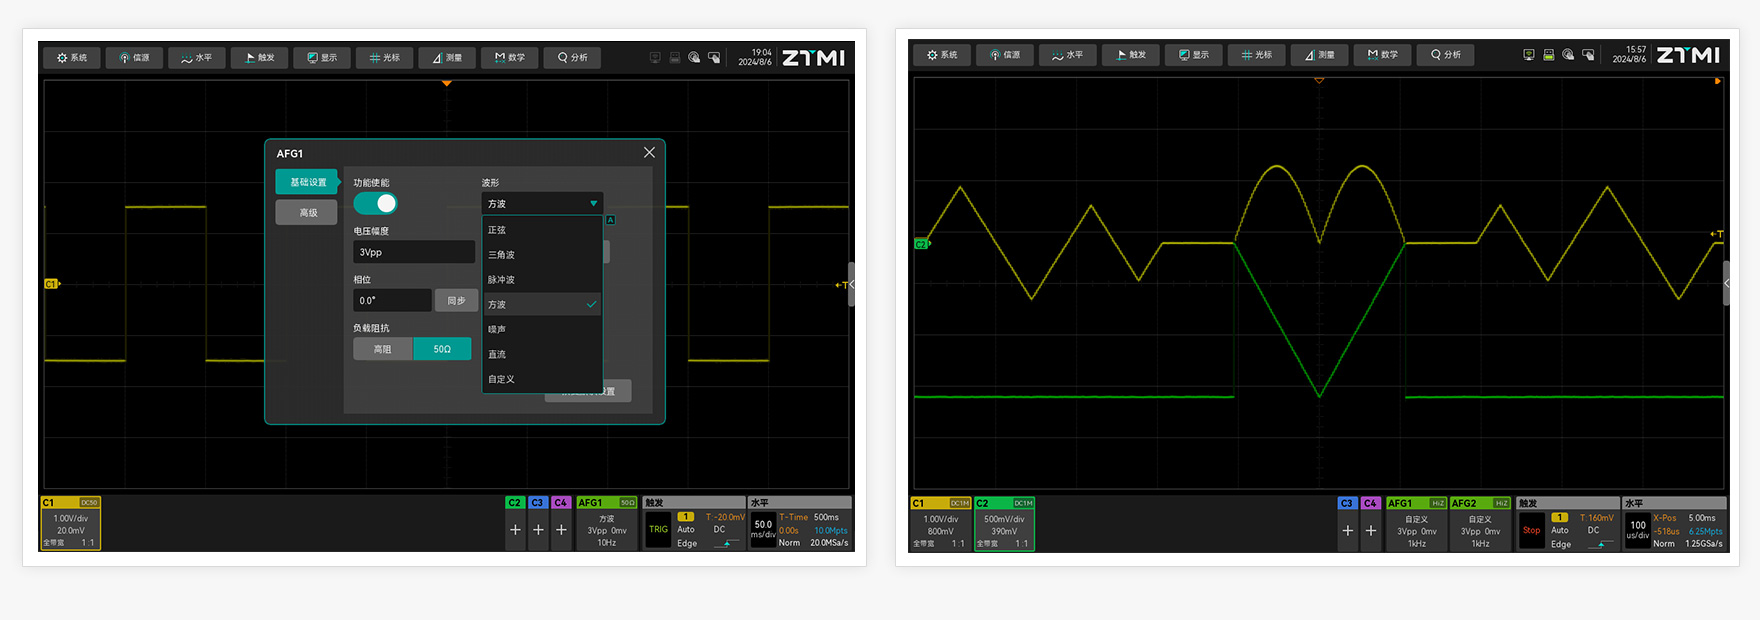
Task: Switch to the 高级 tab in AFG1 dialog
Action: pos(307,212)
